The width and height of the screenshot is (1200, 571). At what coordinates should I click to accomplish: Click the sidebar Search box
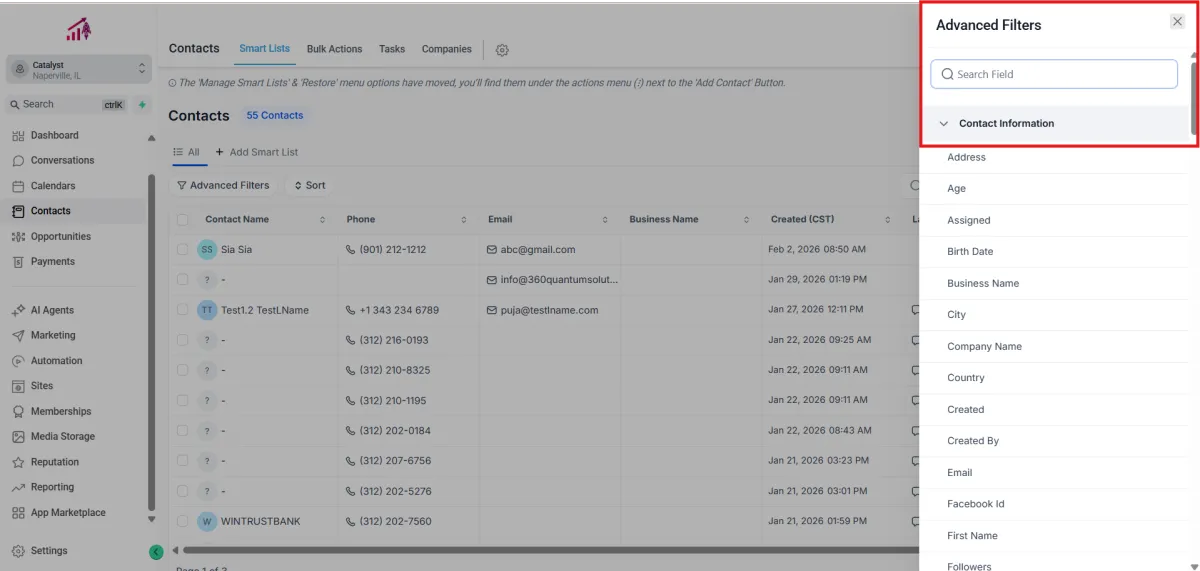pyautogui.click(x=65, y=104)
